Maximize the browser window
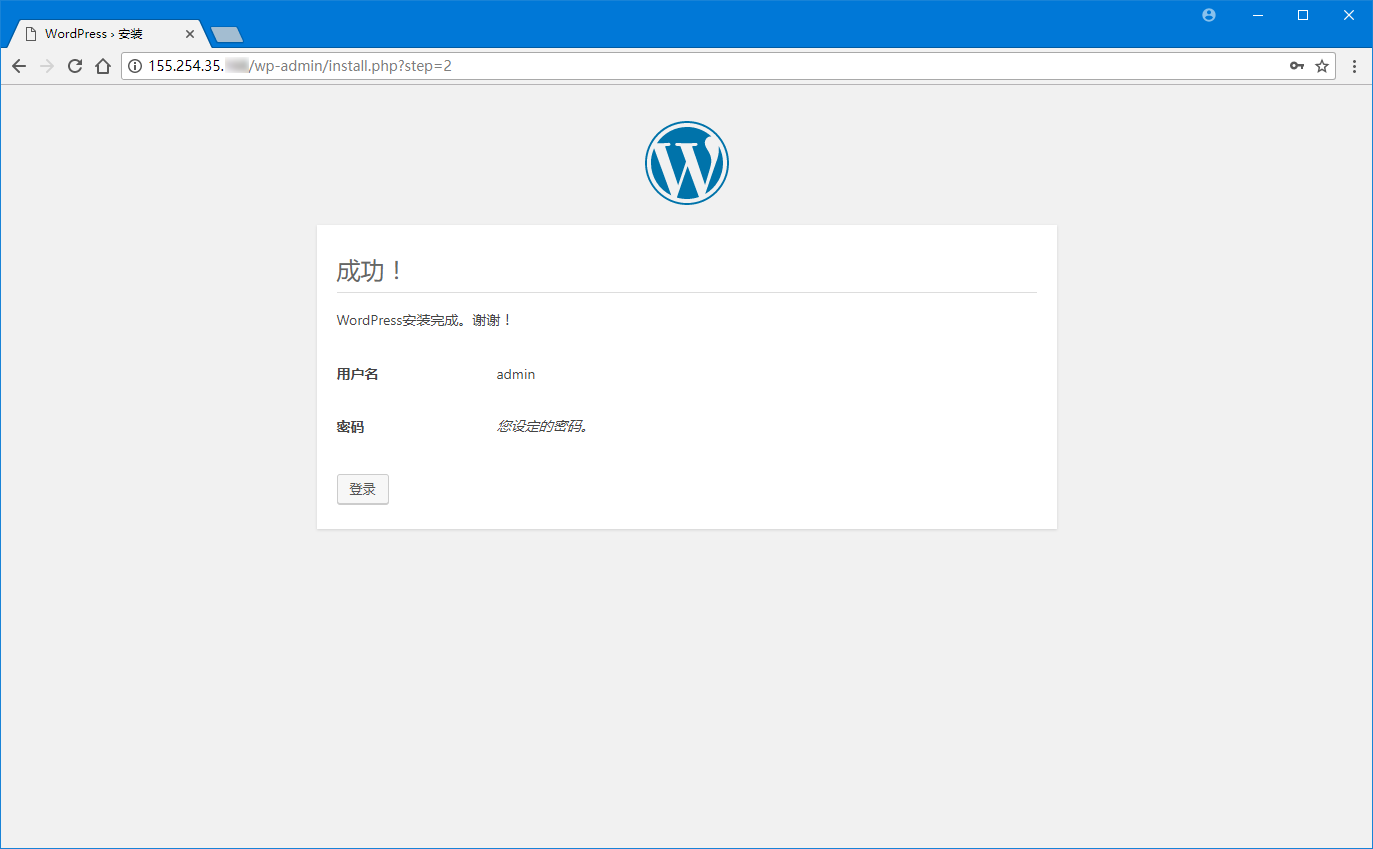 click(x=1303, y=15)
